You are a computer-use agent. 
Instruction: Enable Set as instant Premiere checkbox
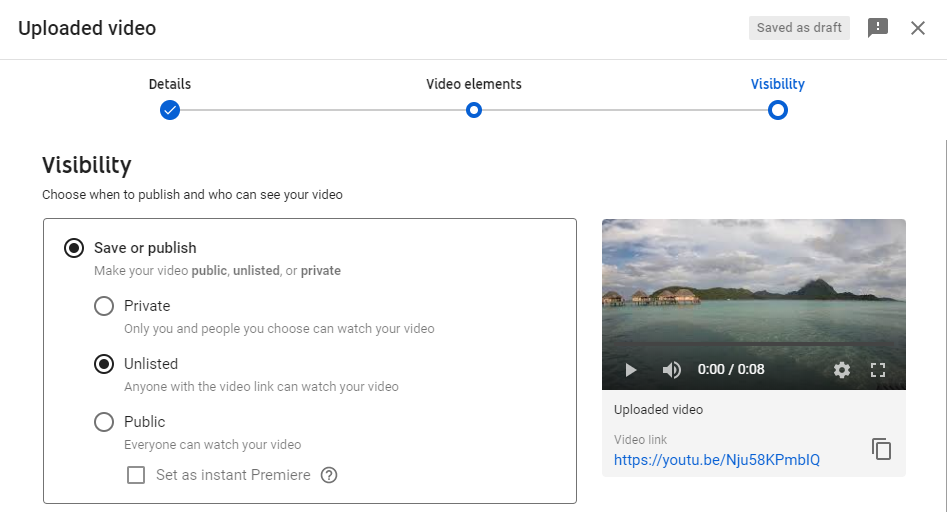[136, 475]
